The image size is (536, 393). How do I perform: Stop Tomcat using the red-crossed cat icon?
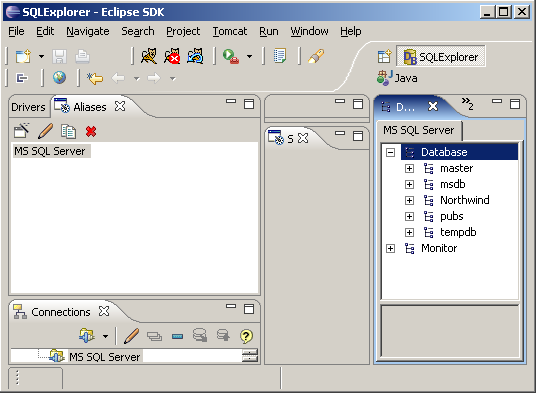pos(172,56)
